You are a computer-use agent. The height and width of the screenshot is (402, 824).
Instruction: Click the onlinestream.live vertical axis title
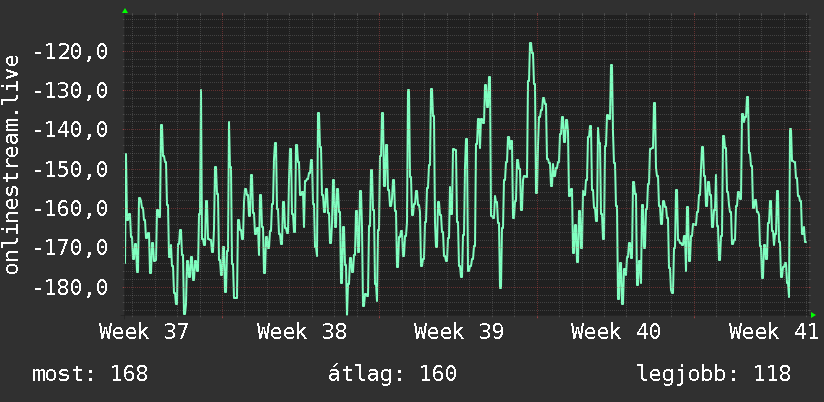(12, 164)
